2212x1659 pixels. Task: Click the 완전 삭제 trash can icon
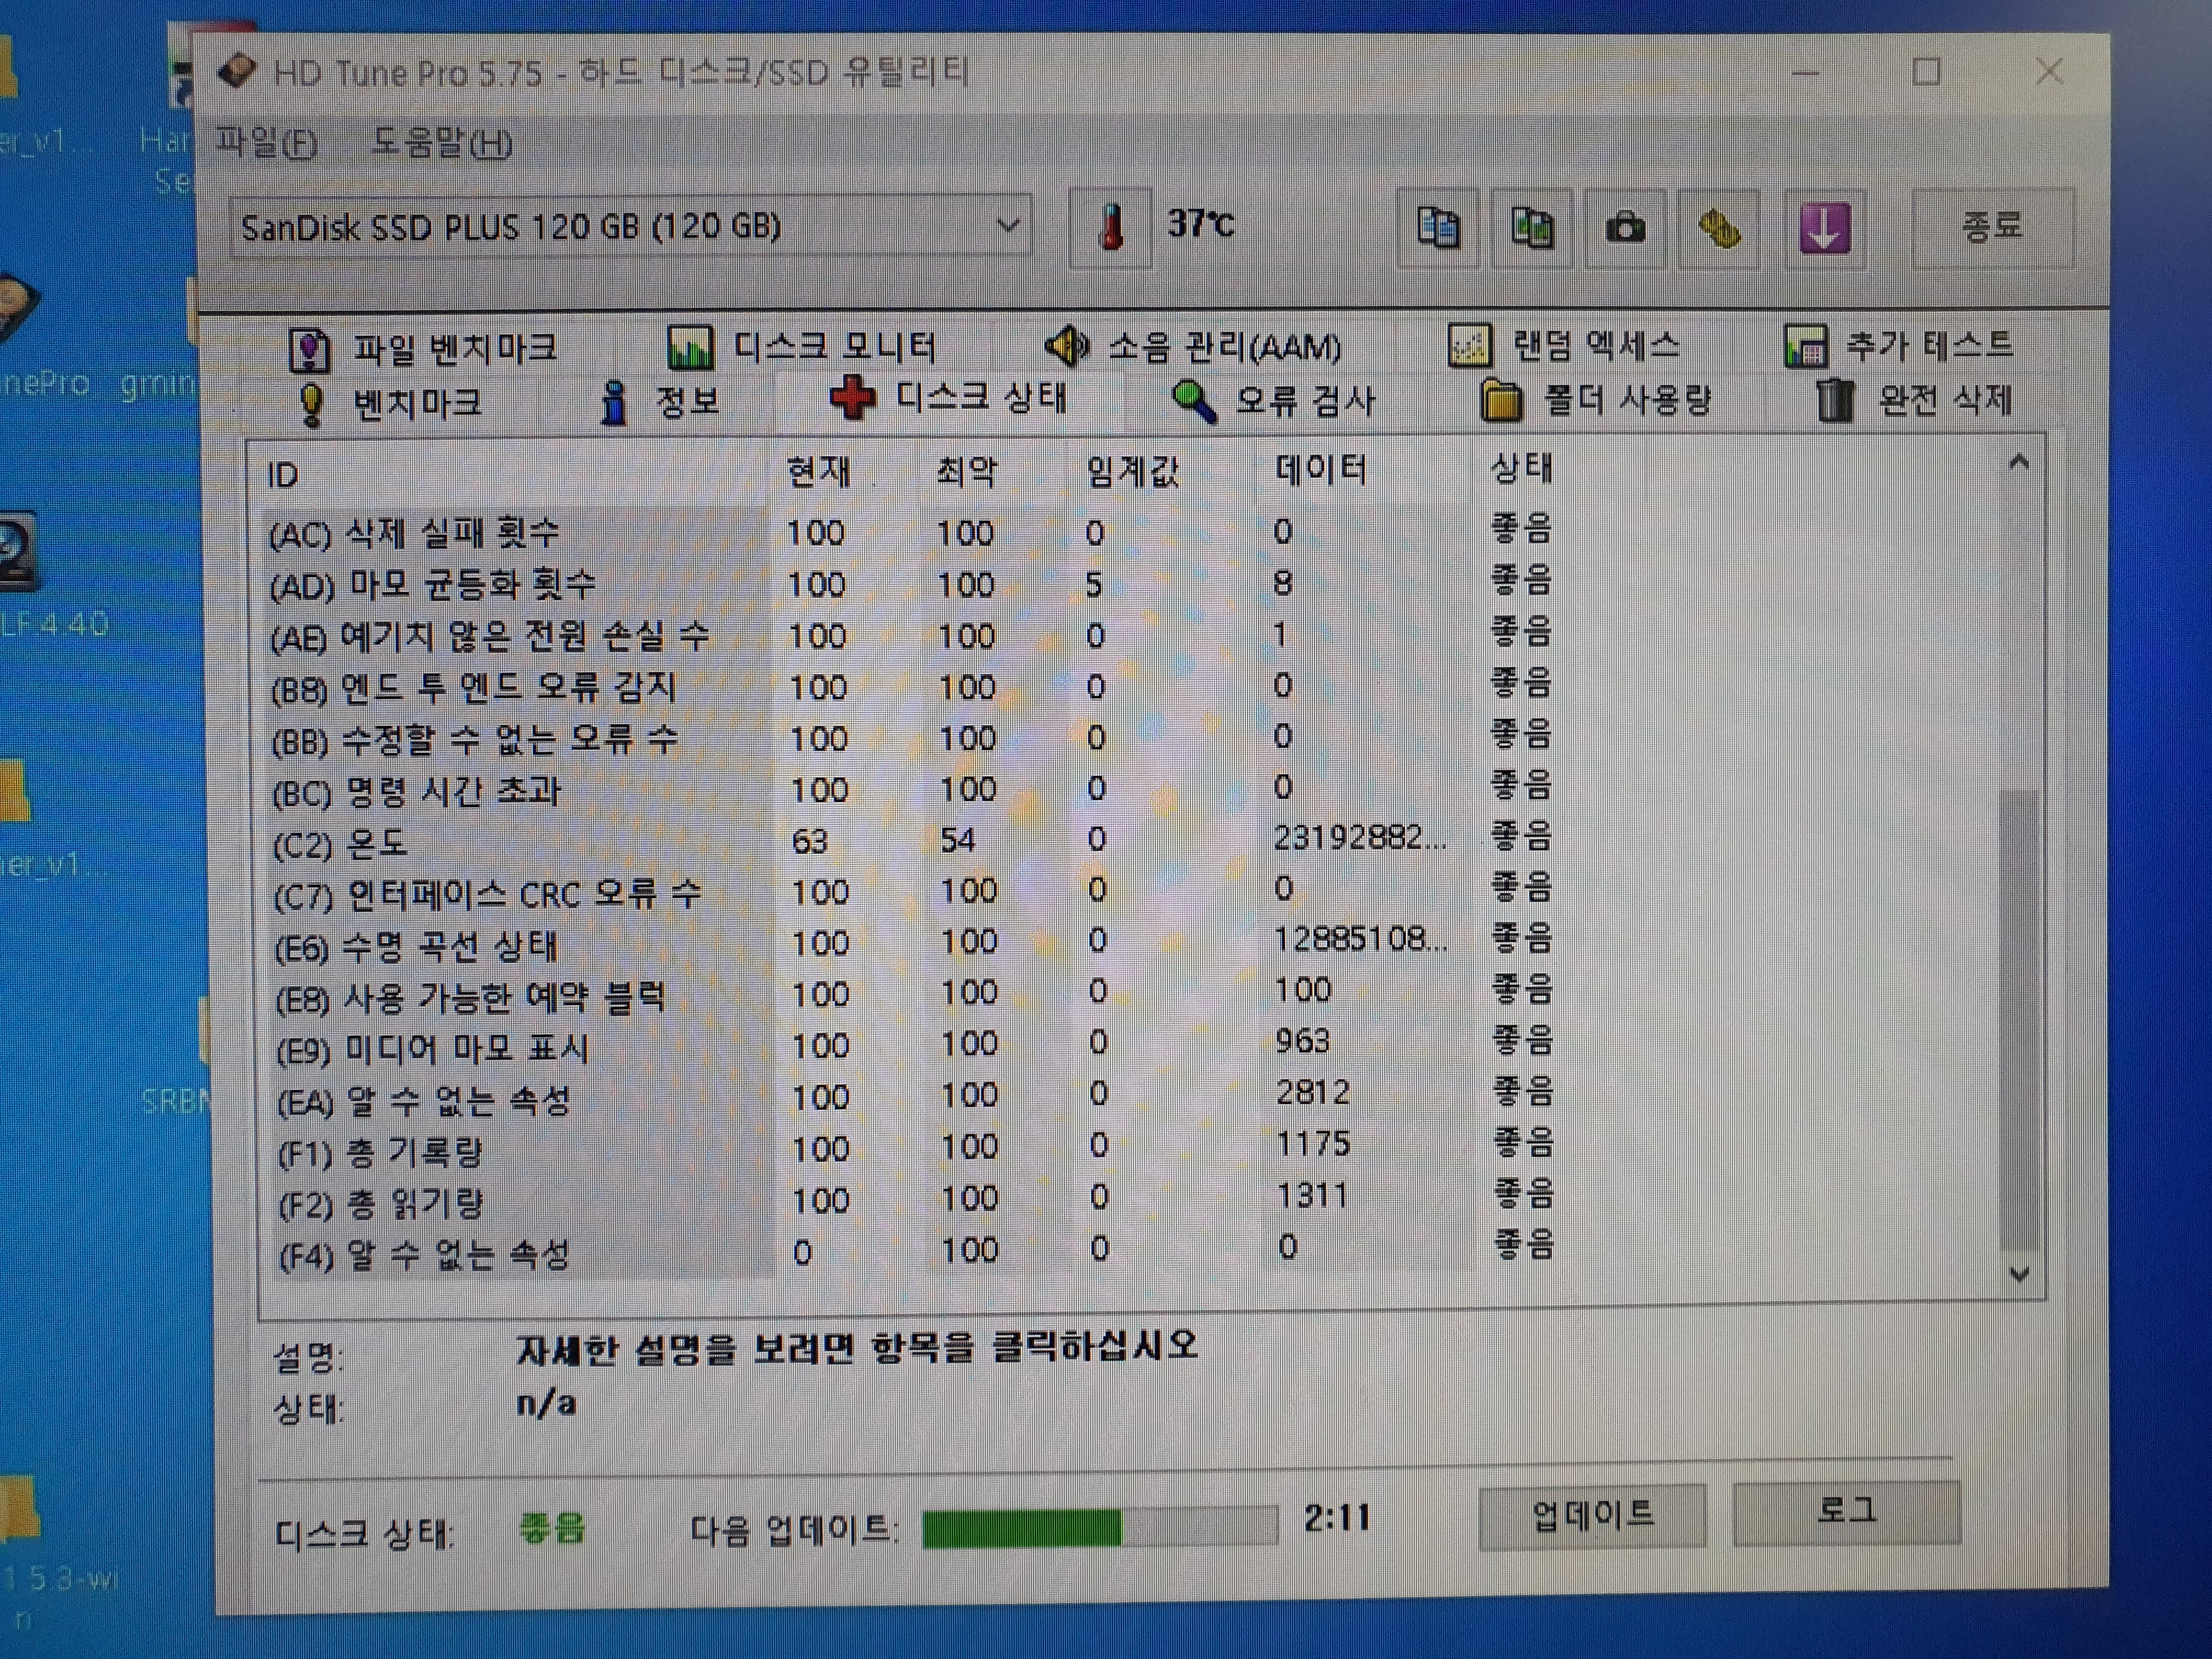click(1835, 400)
